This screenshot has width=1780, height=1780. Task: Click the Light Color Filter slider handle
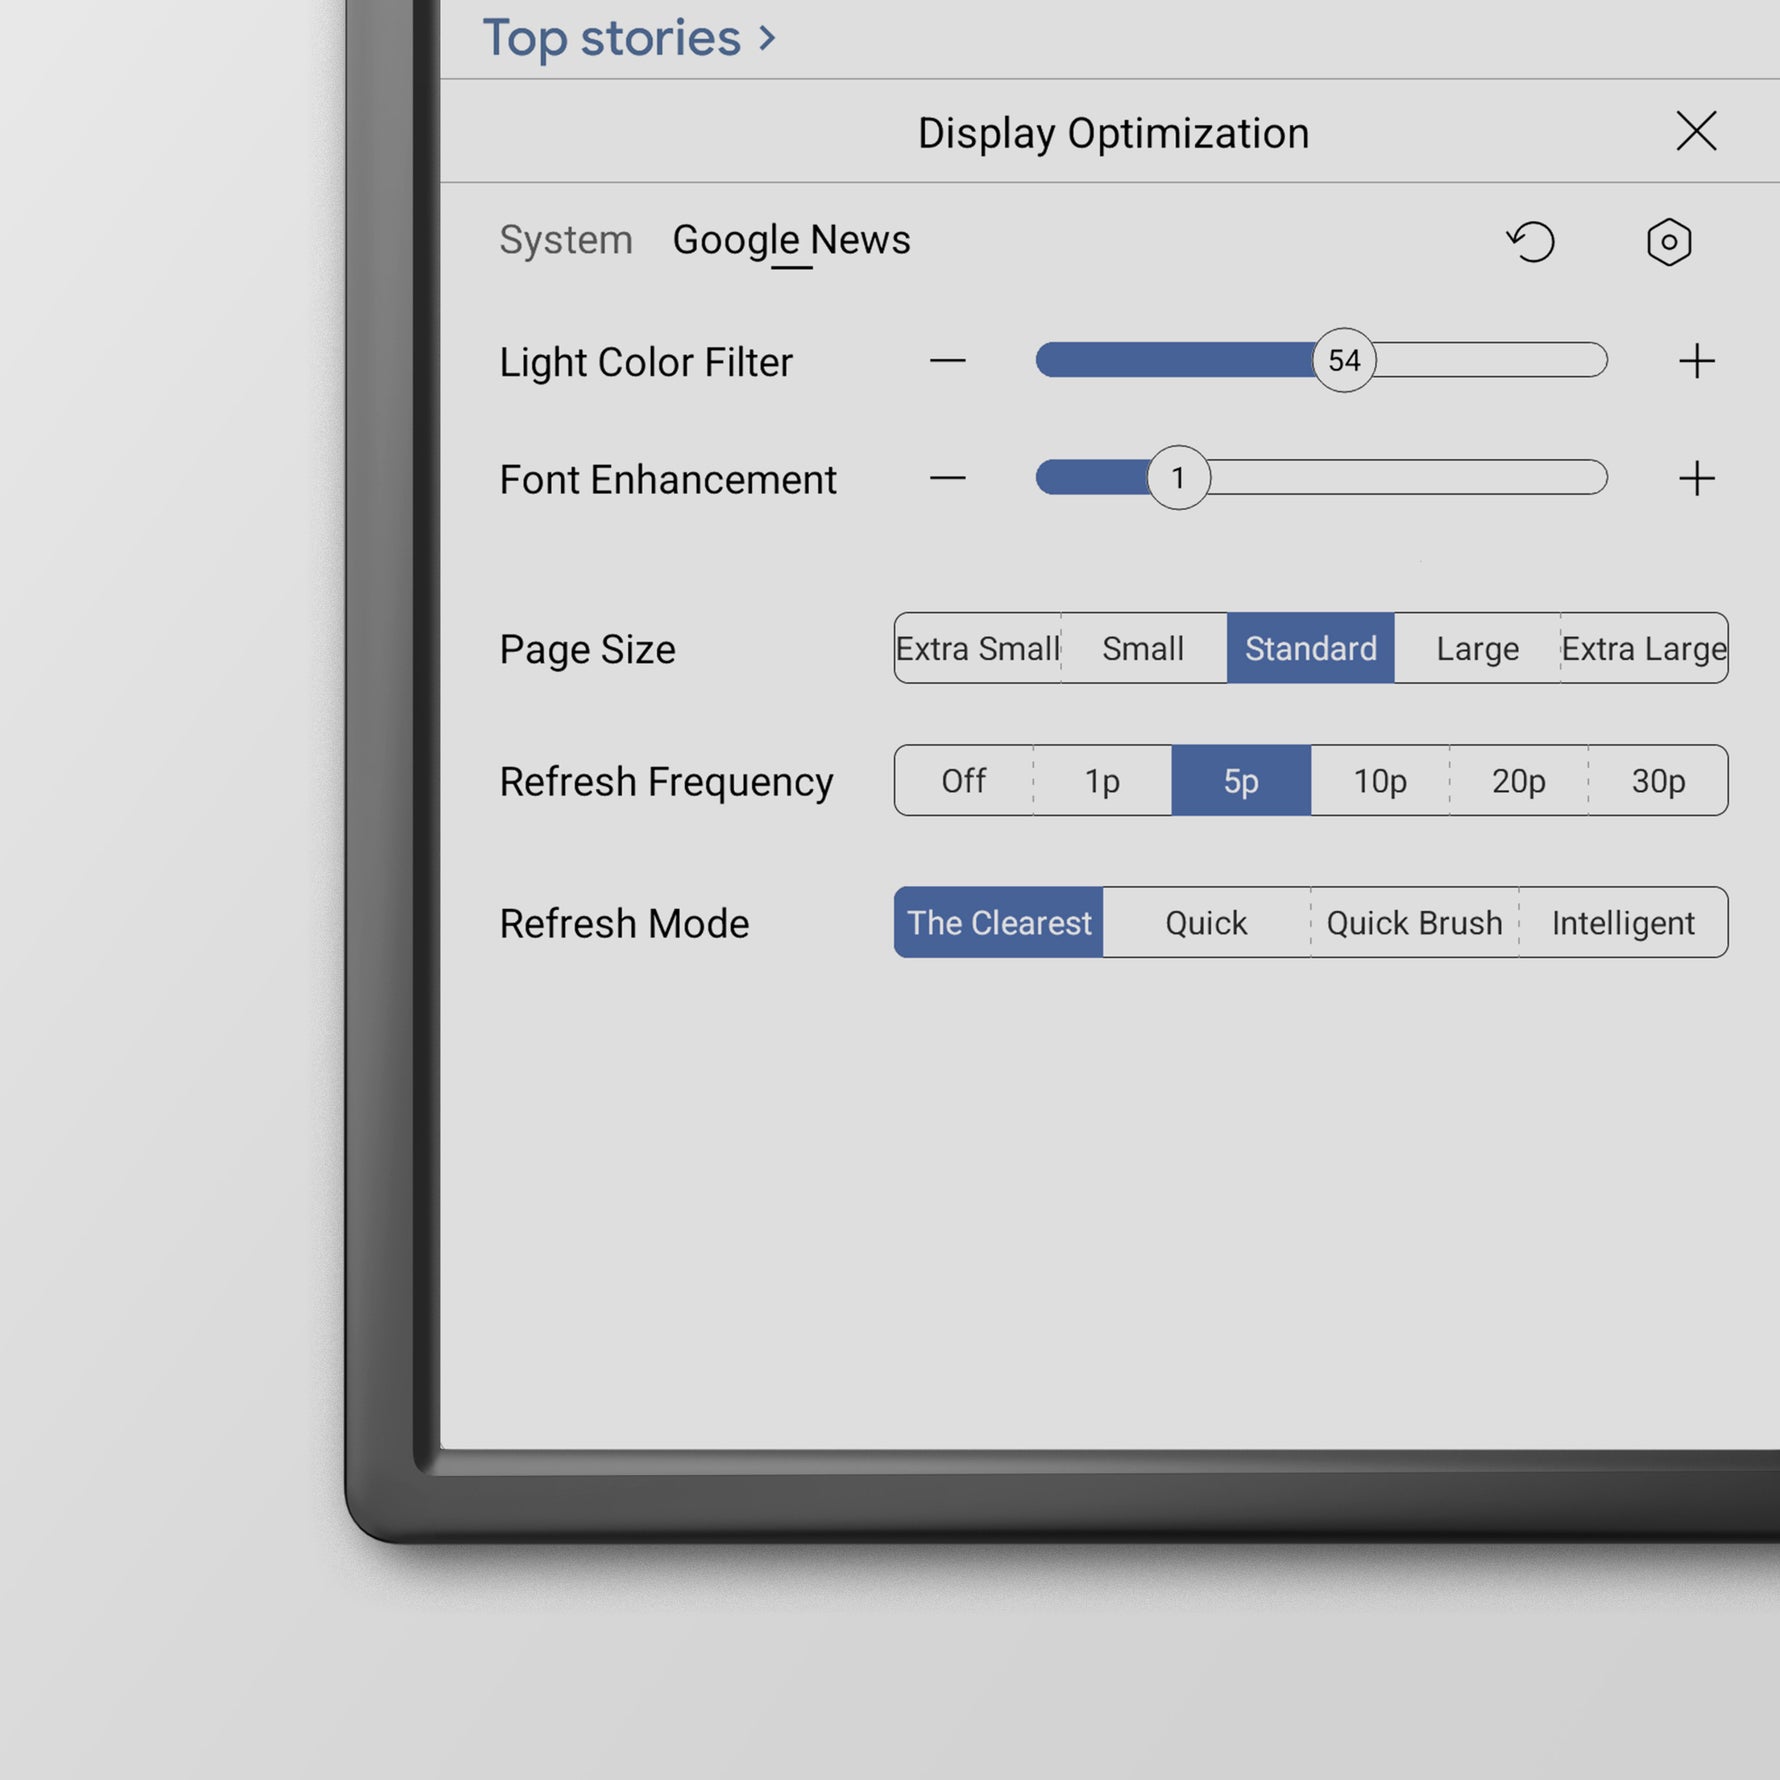point(1344,361)
